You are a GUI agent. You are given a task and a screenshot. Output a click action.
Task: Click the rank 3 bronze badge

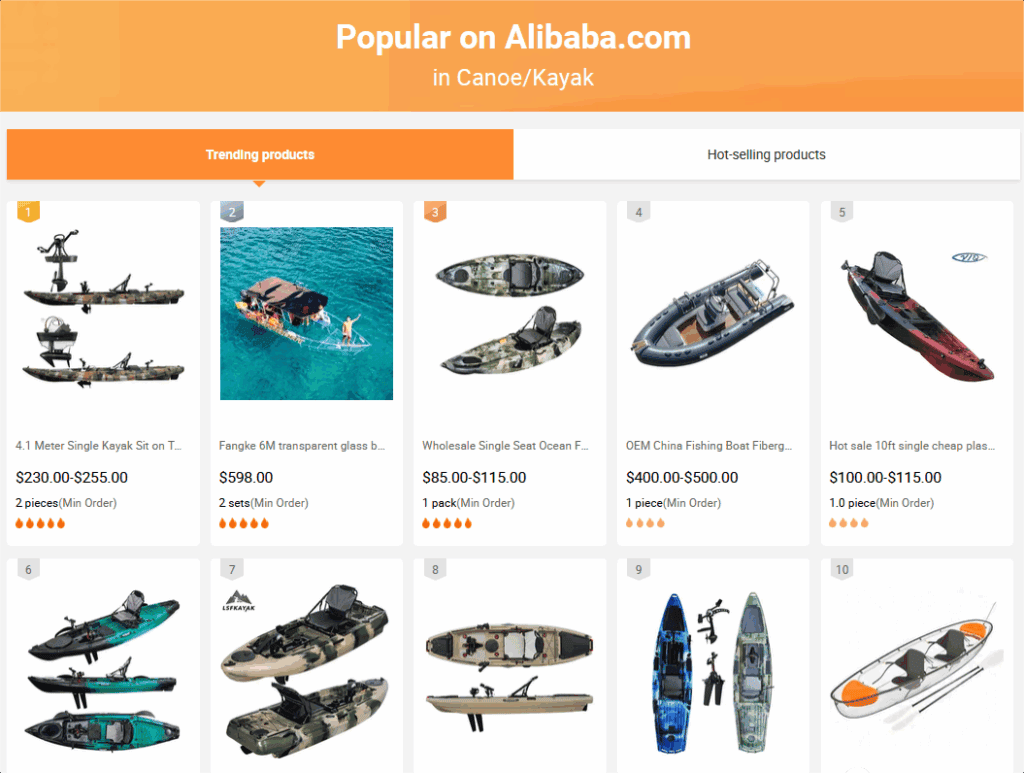coord(435,212)
